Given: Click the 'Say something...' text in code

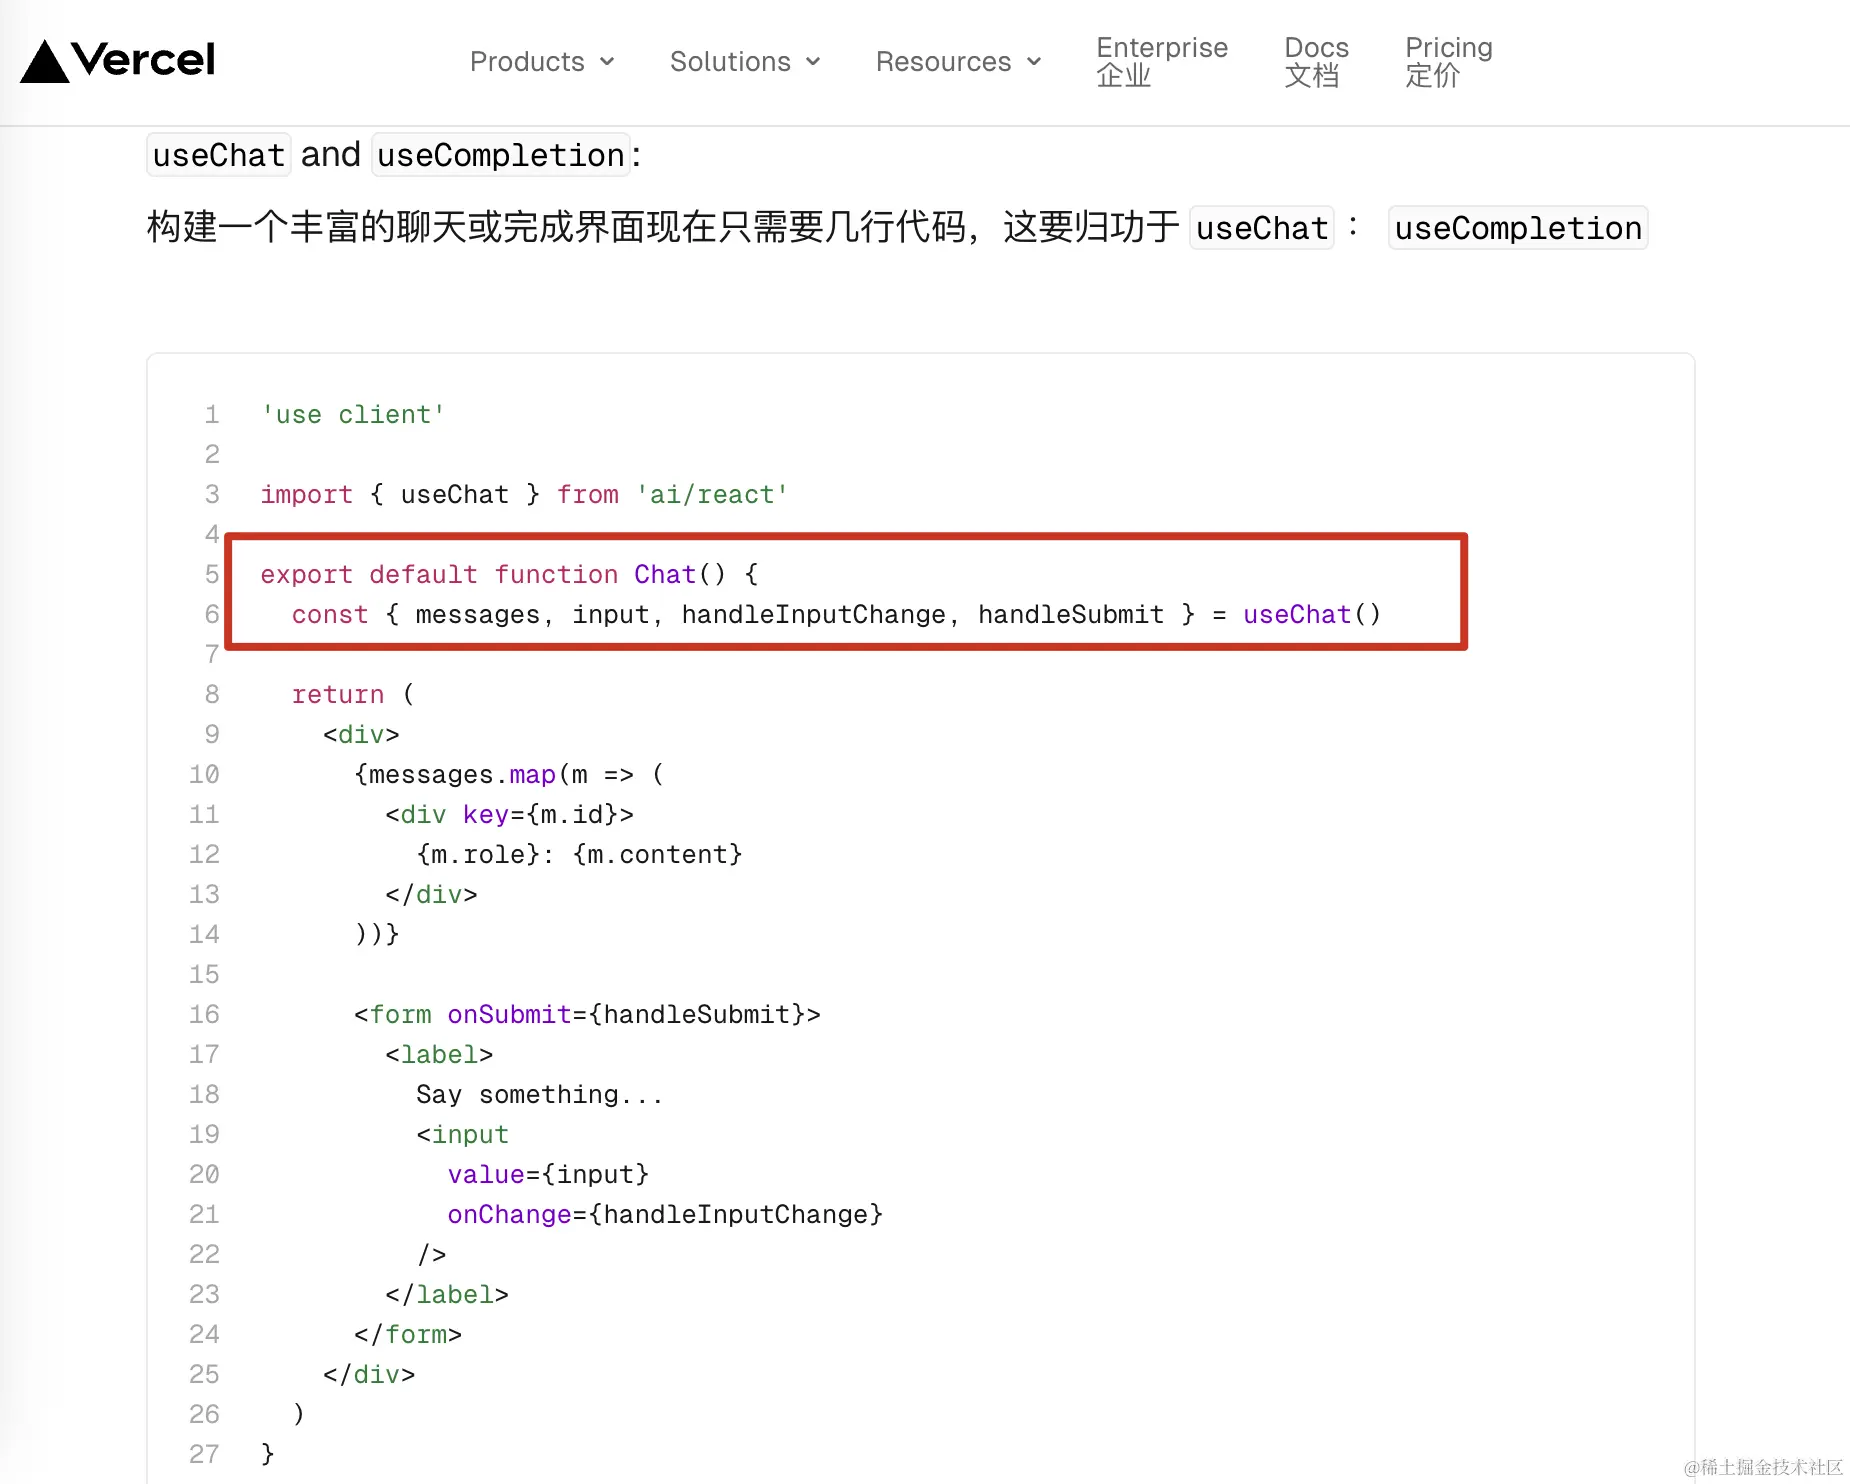Looking at the screenshot, I should pos(540,1095).
